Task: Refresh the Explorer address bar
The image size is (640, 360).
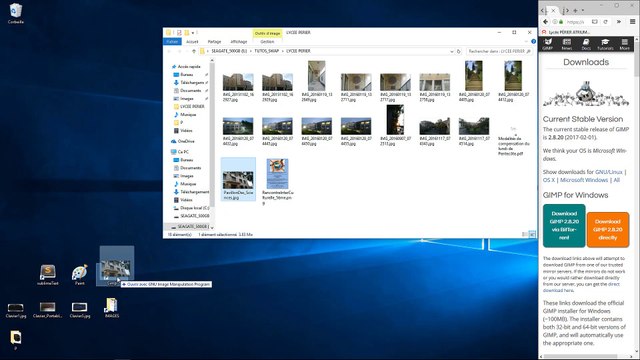Action: tap(459, 51)
